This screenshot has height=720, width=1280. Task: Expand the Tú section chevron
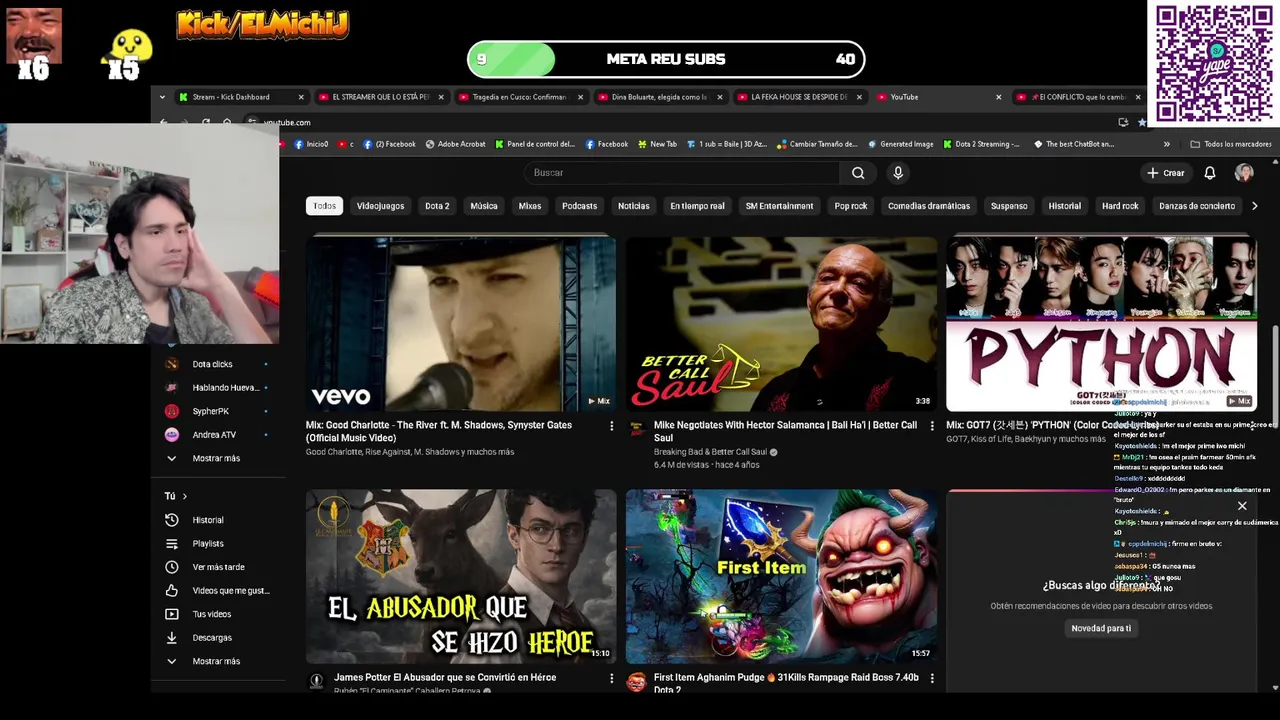[184, 496]
